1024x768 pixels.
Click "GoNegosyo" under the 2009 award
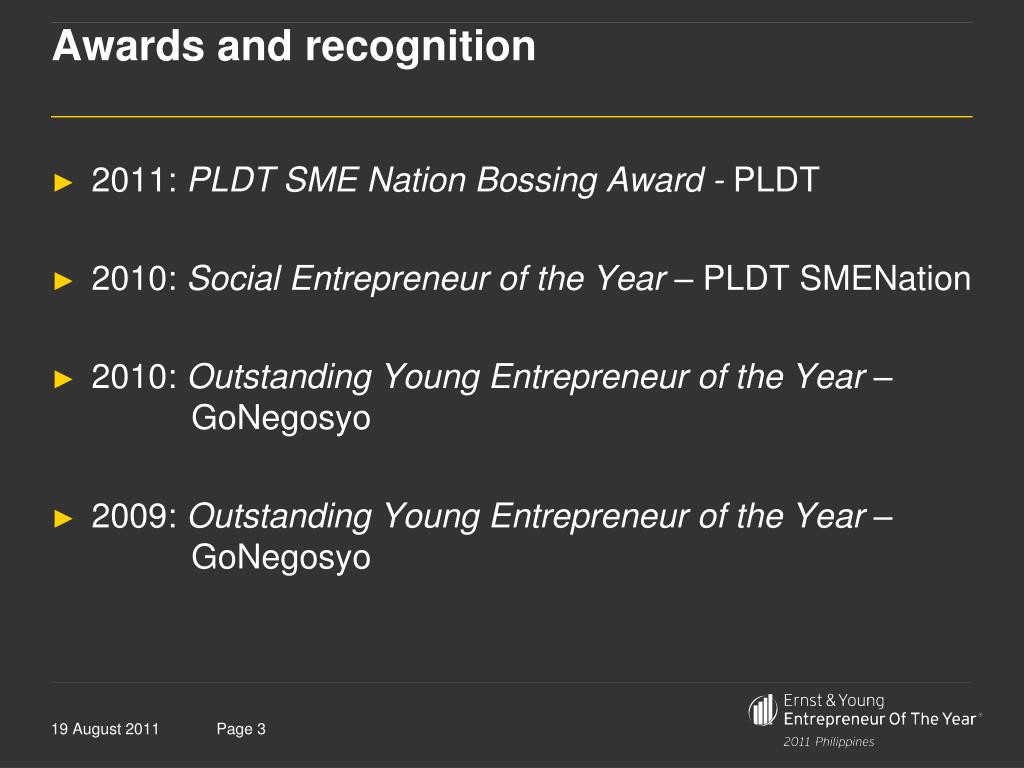281,558
